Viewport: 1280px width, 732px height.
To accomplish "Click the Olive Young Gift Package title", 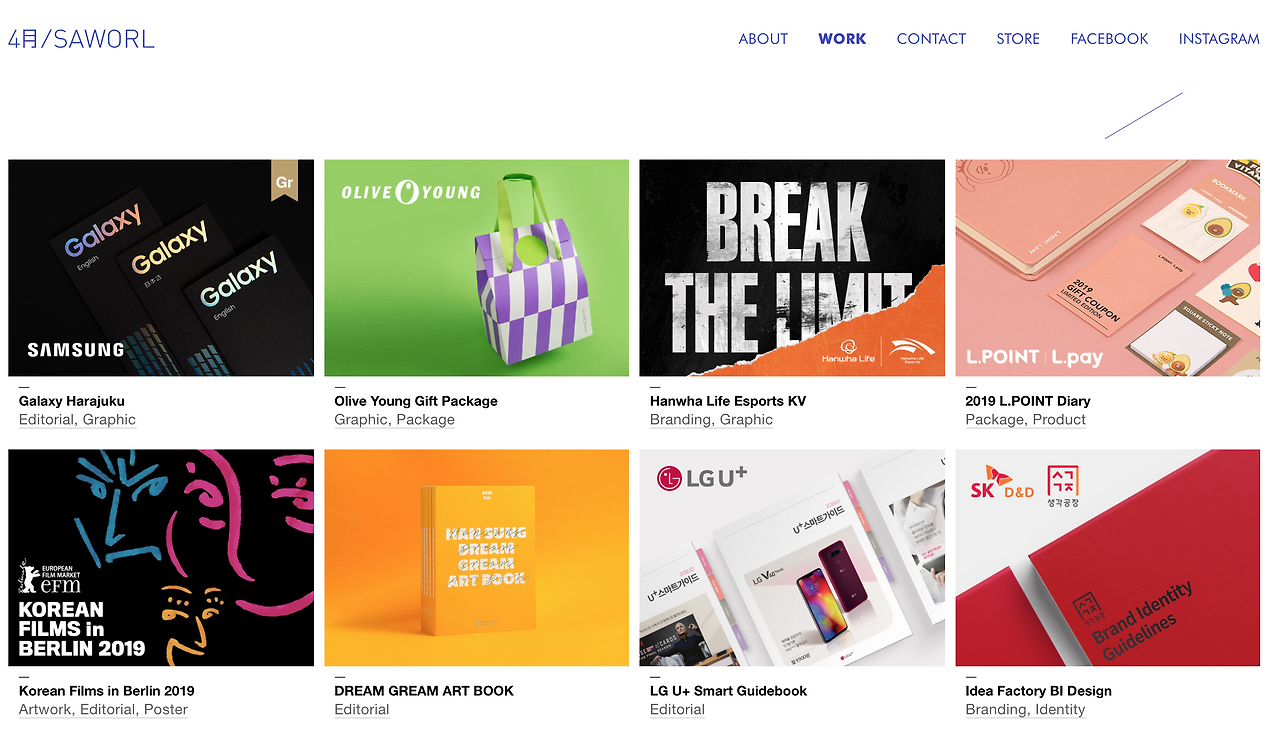I will click(416, 401).
